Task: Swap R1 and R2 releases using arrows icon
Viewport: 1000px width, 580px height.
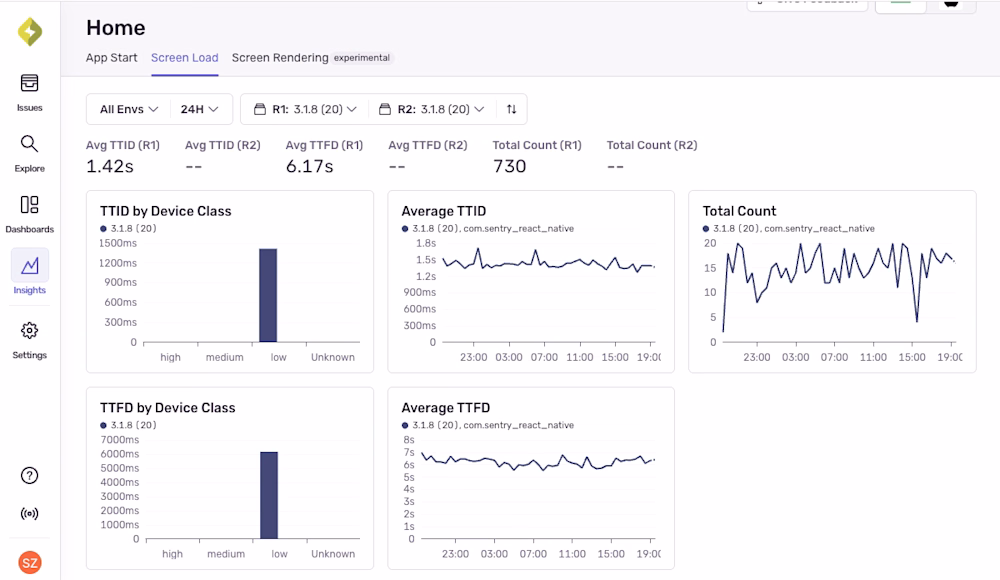Action: (x=512, y=109)
